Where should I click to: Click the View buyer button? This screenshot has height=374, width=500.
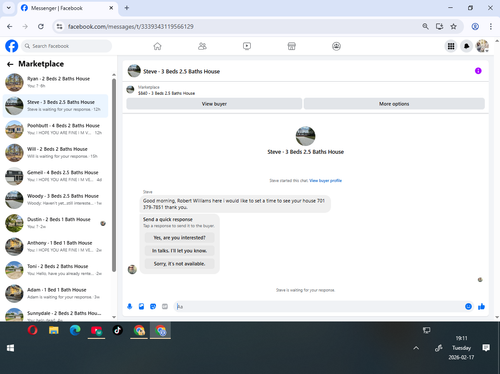(214, 104)
